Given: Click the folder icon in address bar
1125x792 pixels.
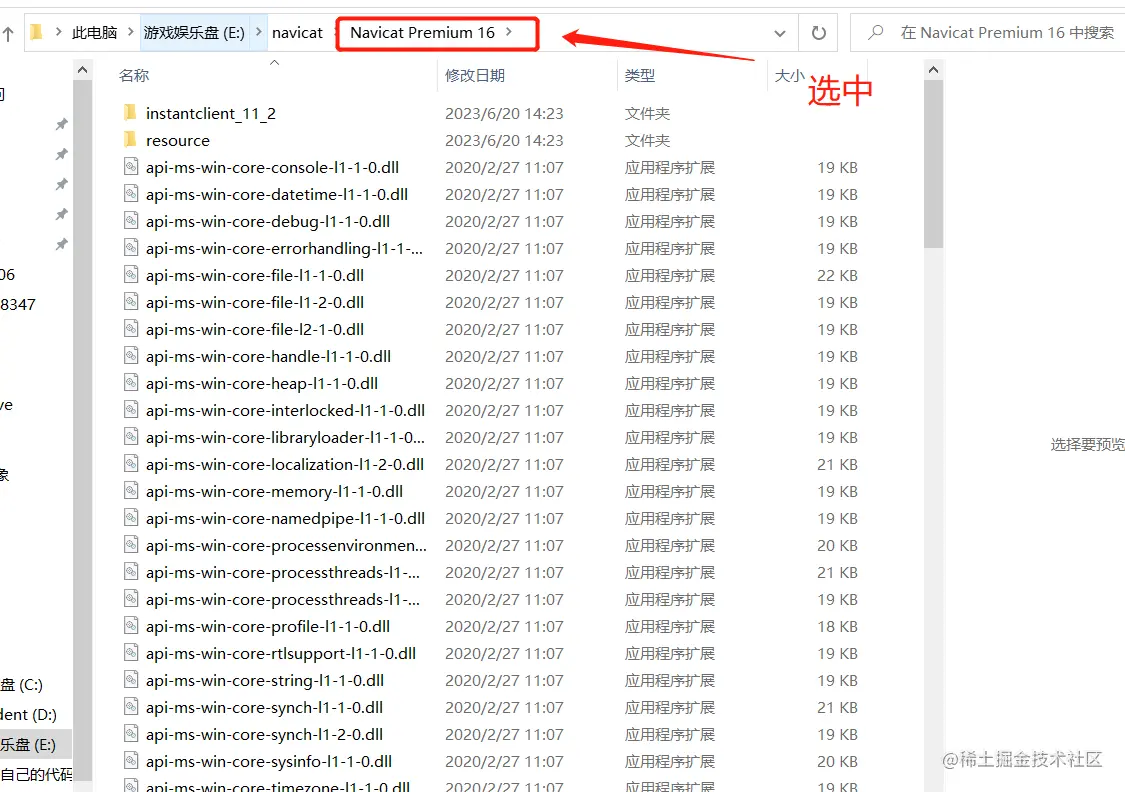Looking at the screenshot, I should pos(36,32).
